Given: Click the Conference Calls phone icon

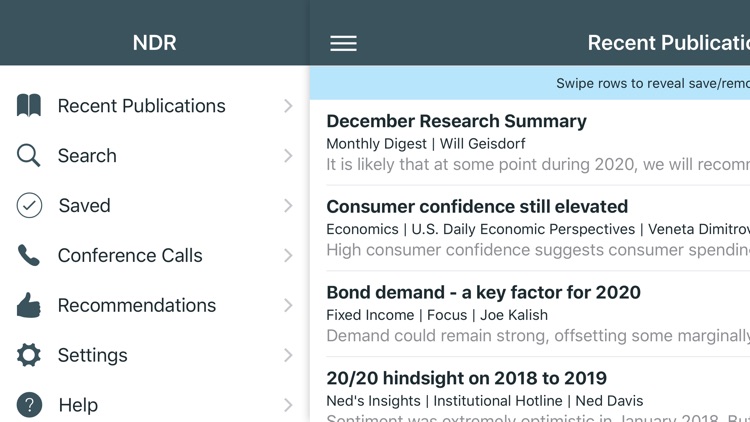Looking at the screenshot, I should [29, 255].
